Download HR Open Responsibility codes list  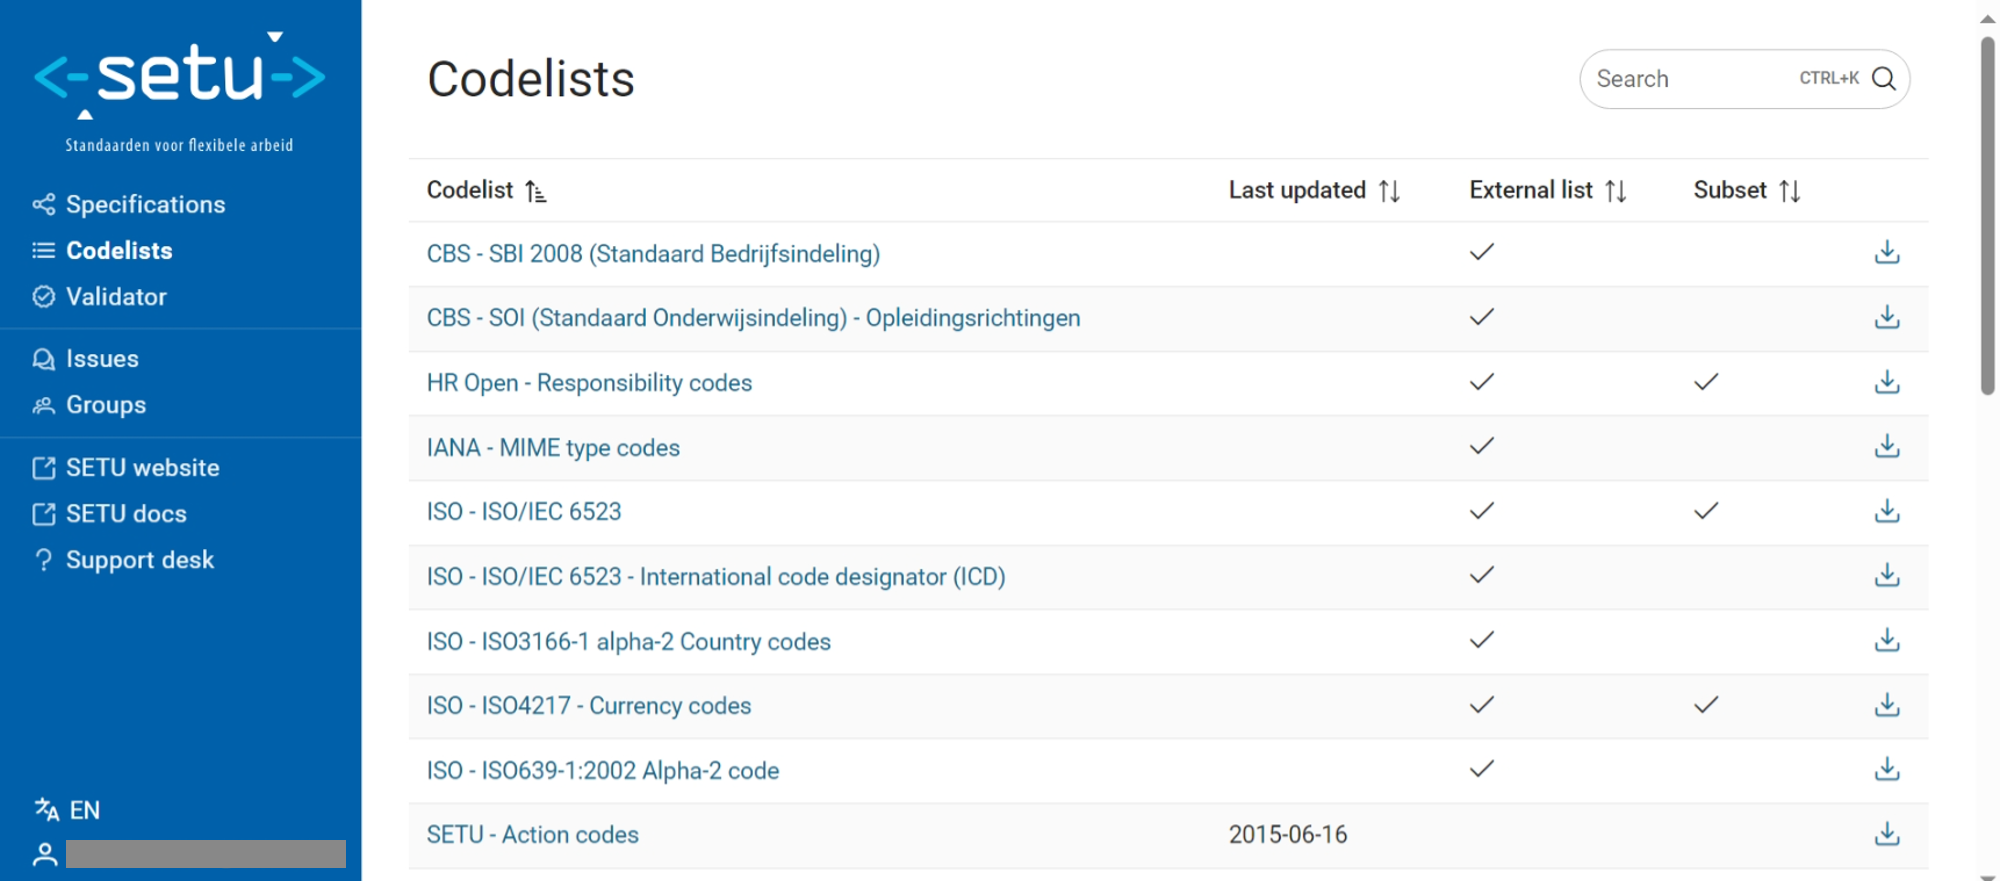click(x=1887, y=382)
